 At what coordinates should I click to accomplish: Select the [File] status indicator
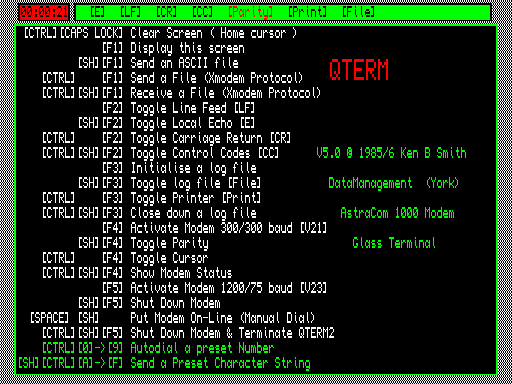(358, 12)
